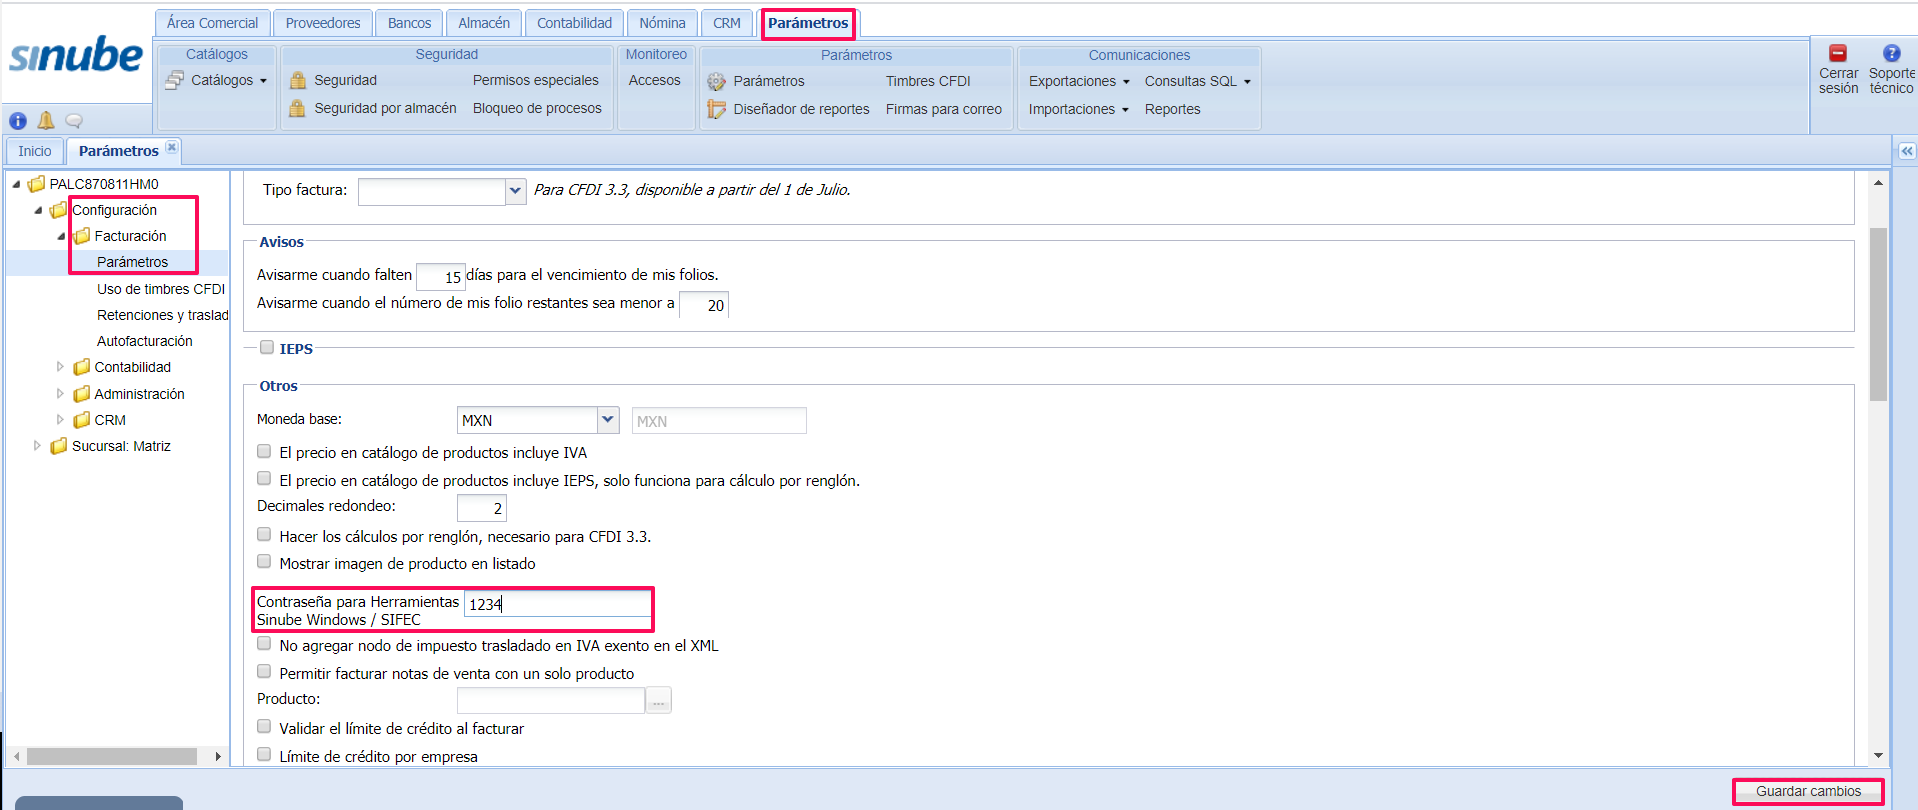Click the Cerrar sesión red icon
This screenshot has width=1918, height=810.
click(1837, 54)
